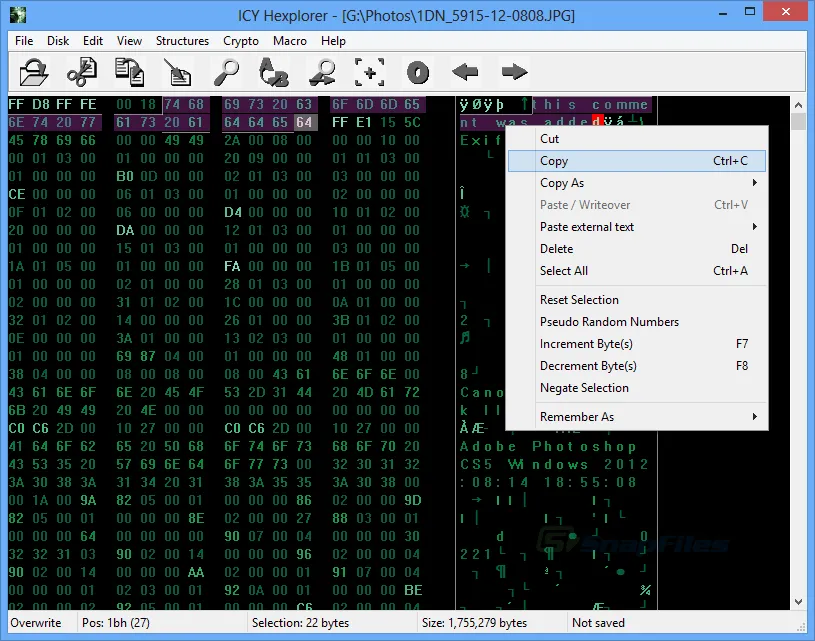The image size is (815, 641).
Task: Click hex byte CE in the sixth row
Action: click(16, 194)
